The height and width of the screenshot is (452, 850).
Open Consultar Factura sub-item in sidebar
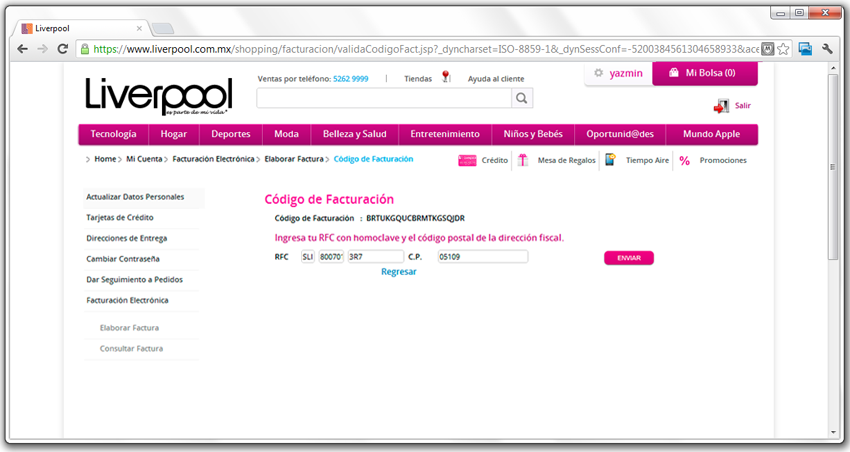(131, 348)
